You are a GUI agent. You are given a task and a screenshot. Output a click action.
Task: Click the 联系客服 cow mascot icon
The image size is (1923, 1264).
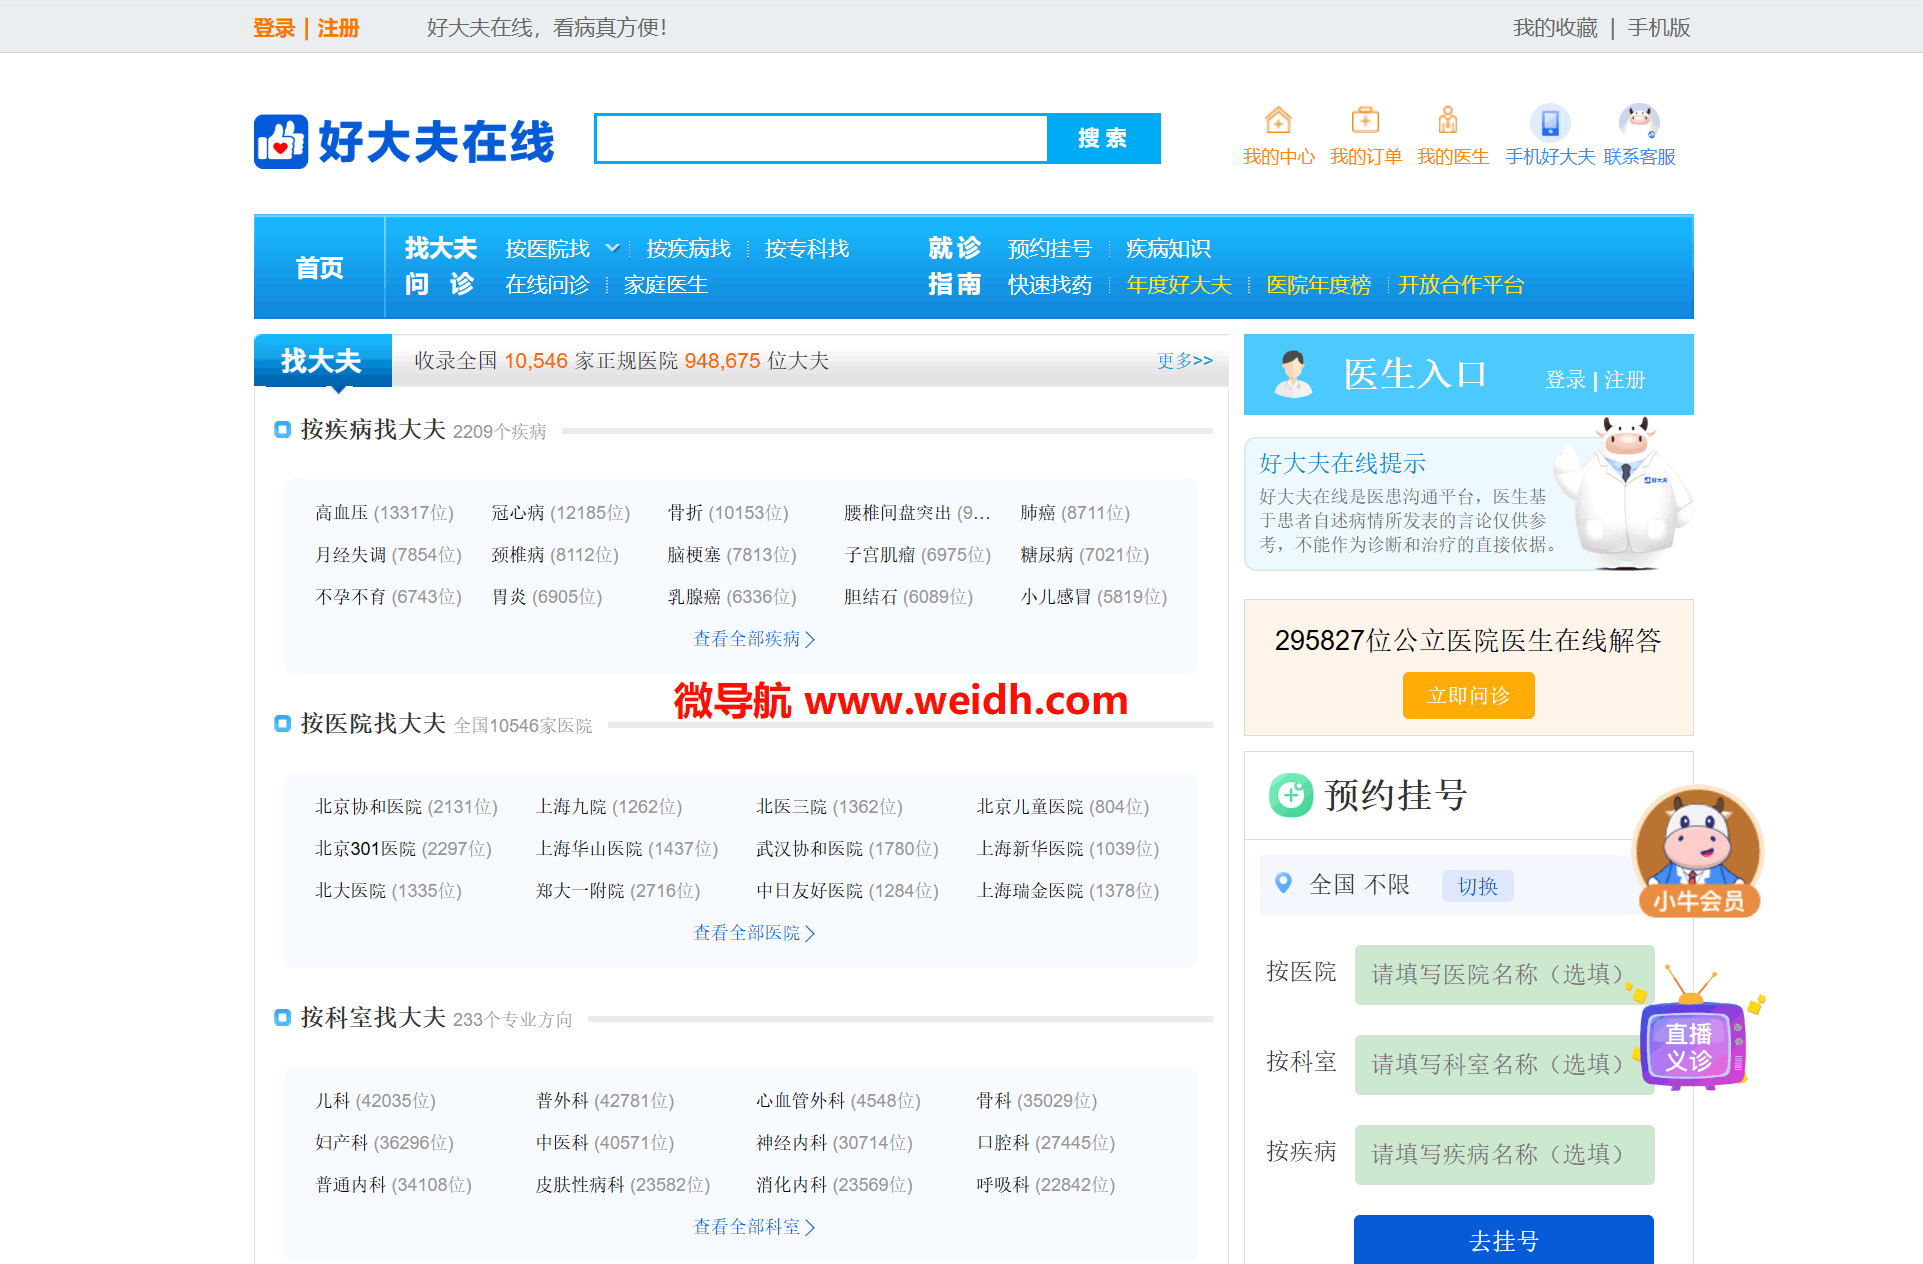(x=1639, y=122)
